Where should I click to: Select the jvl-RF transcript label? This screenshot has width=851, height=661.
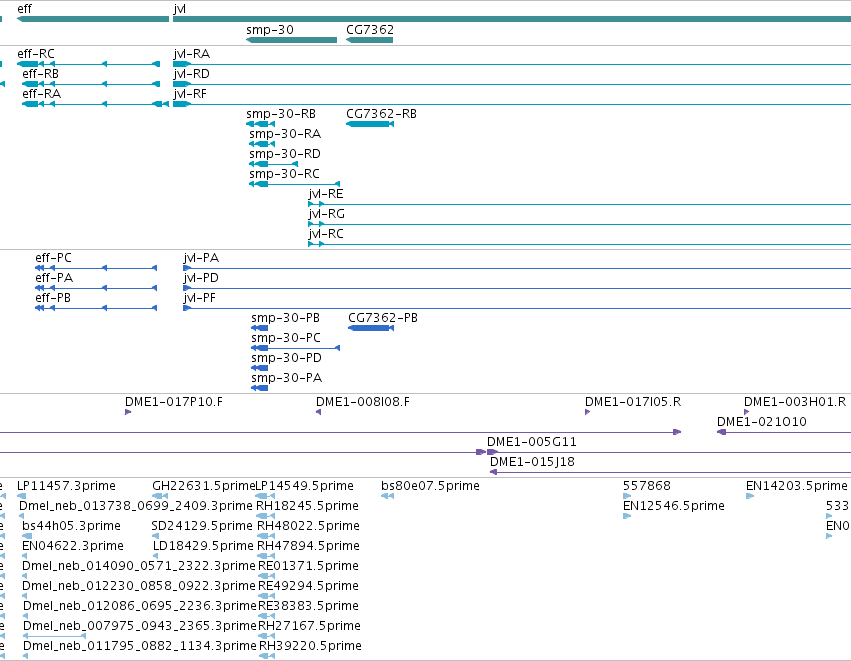click(x=190, y=94)
